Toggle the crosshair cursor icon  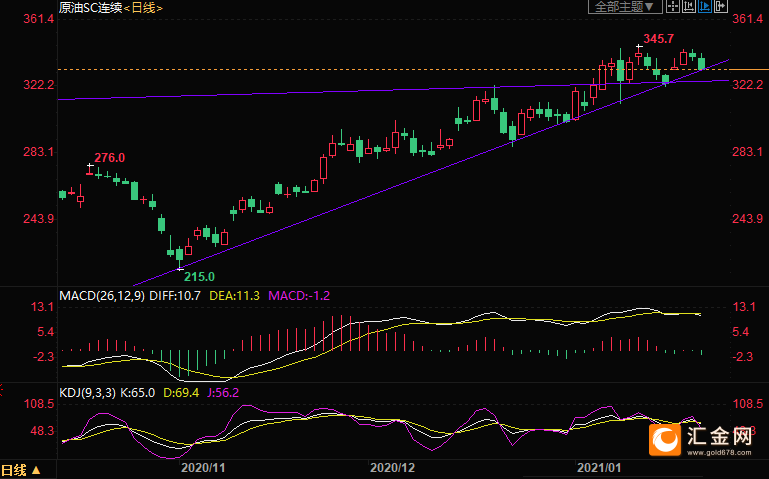tap(673, 6)
